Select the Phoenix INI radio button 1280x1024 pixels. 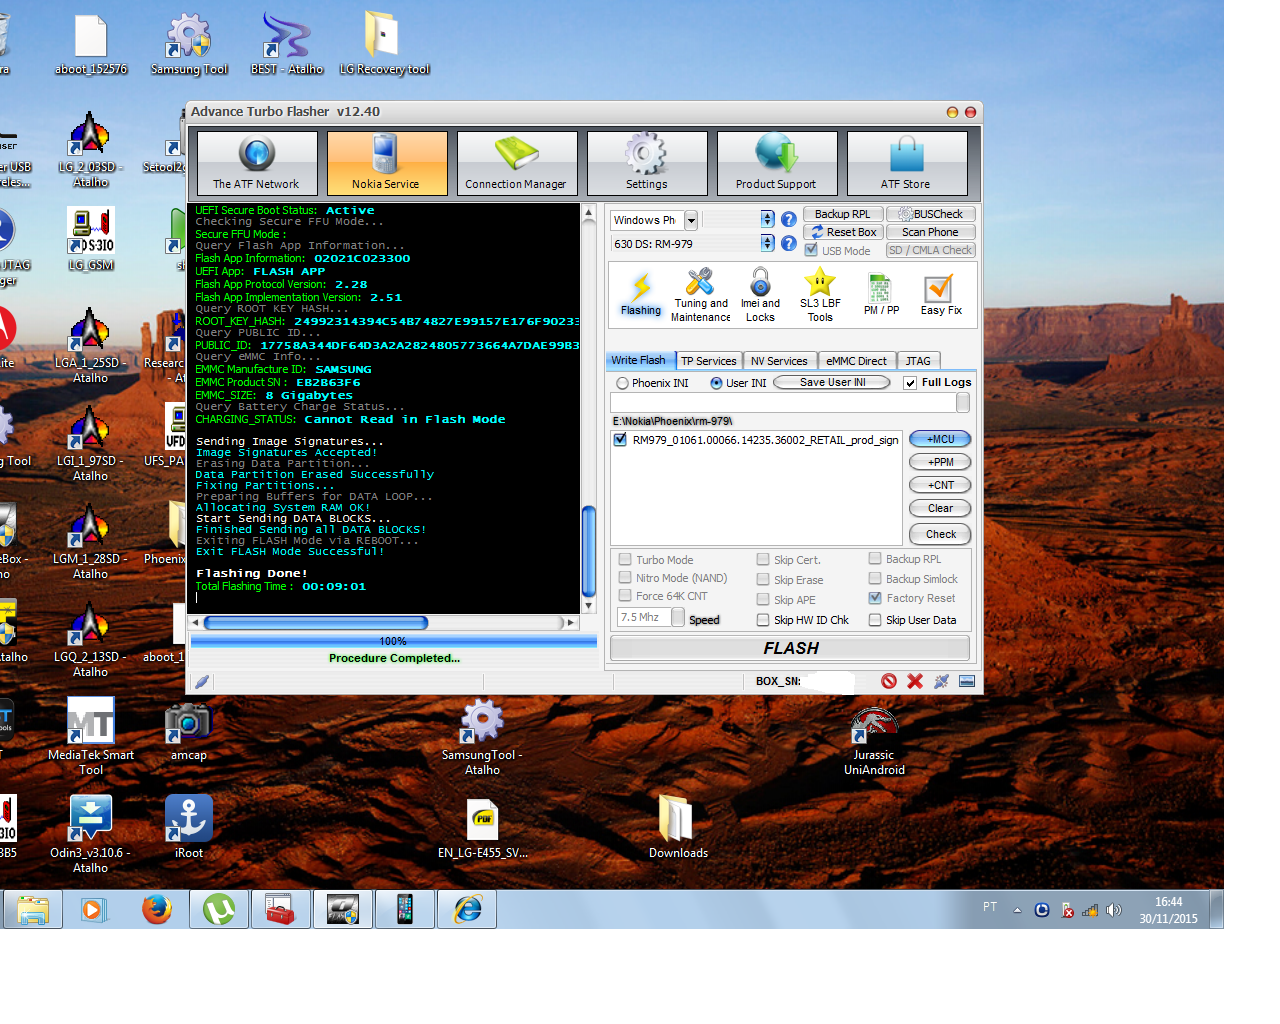(x=623, y=383)
